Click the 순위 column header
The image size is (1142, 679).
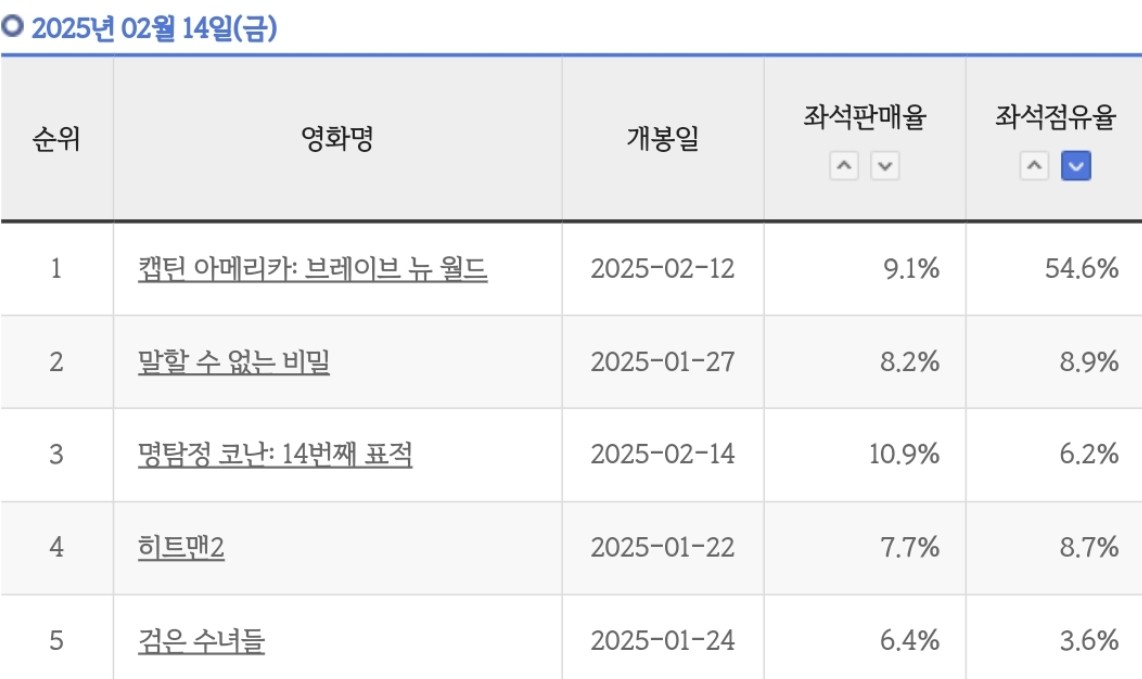pyautogui.click(x=56, y=139)
